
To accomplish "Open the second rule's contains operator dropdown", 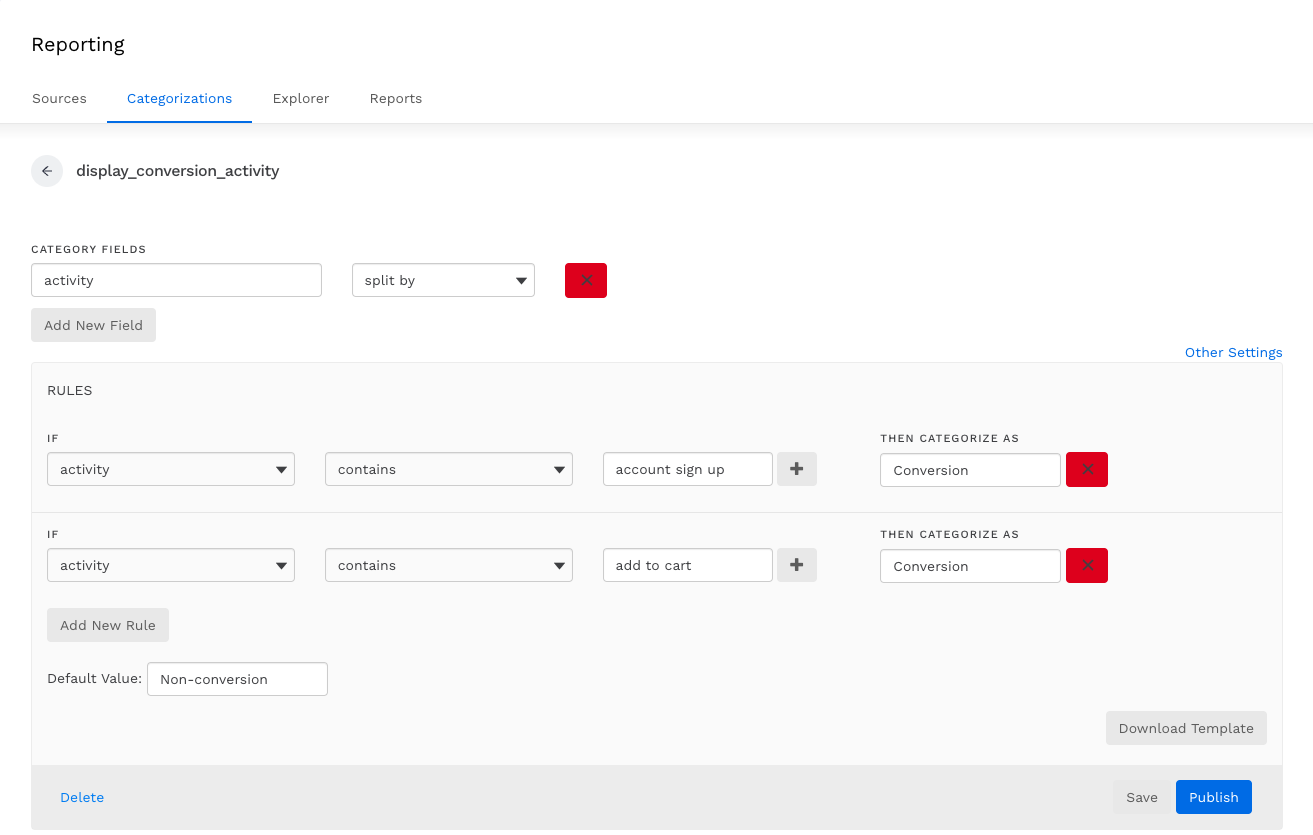I will click(448, 566).
